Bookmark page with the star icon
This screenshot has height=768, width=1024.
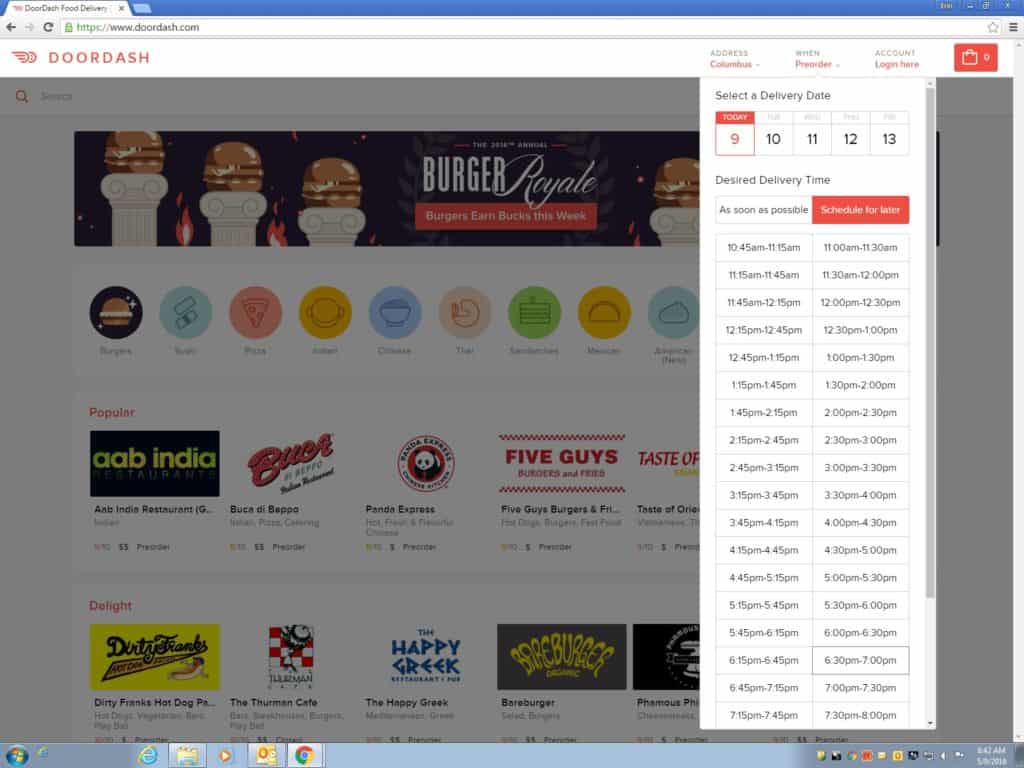(993, 27)
